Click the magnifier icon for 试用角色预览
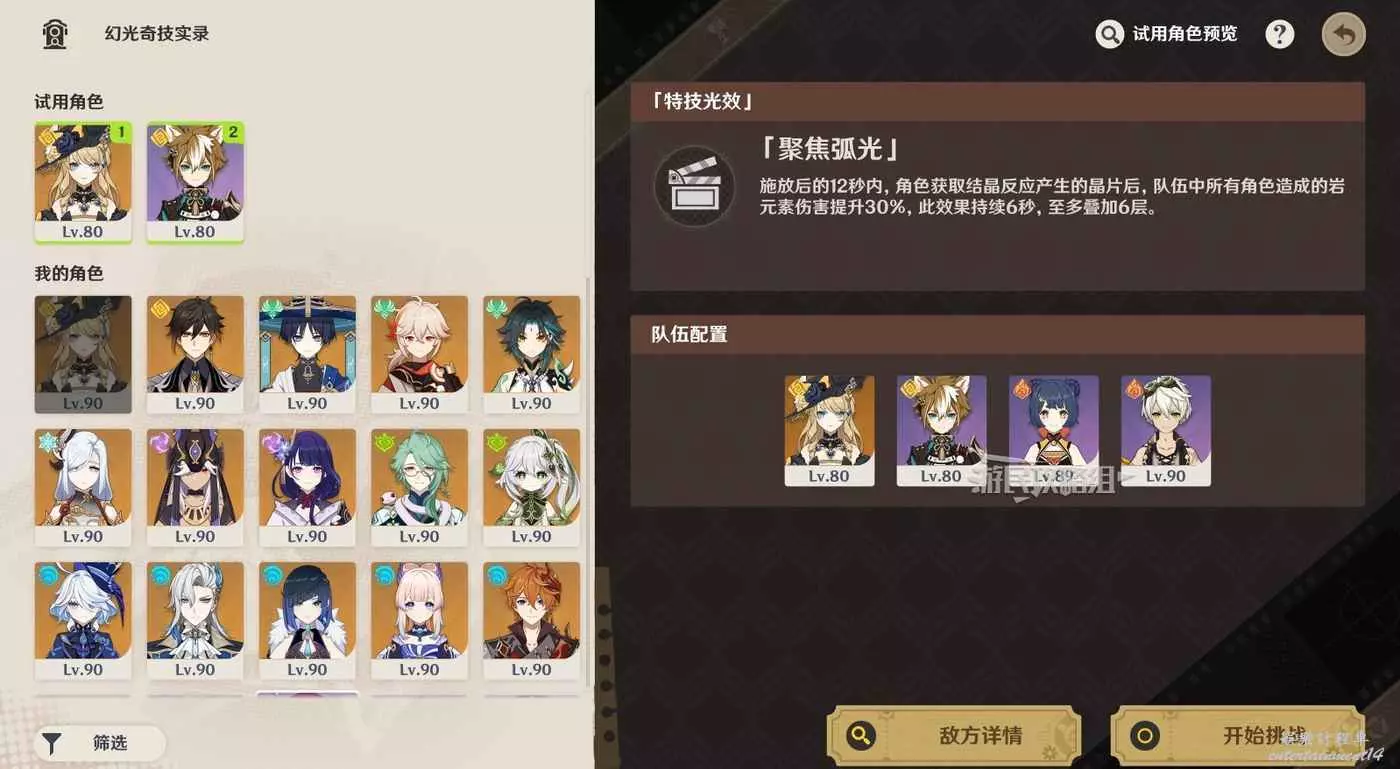This screenshot has width=1400, height=769. tap(1110, 35)
